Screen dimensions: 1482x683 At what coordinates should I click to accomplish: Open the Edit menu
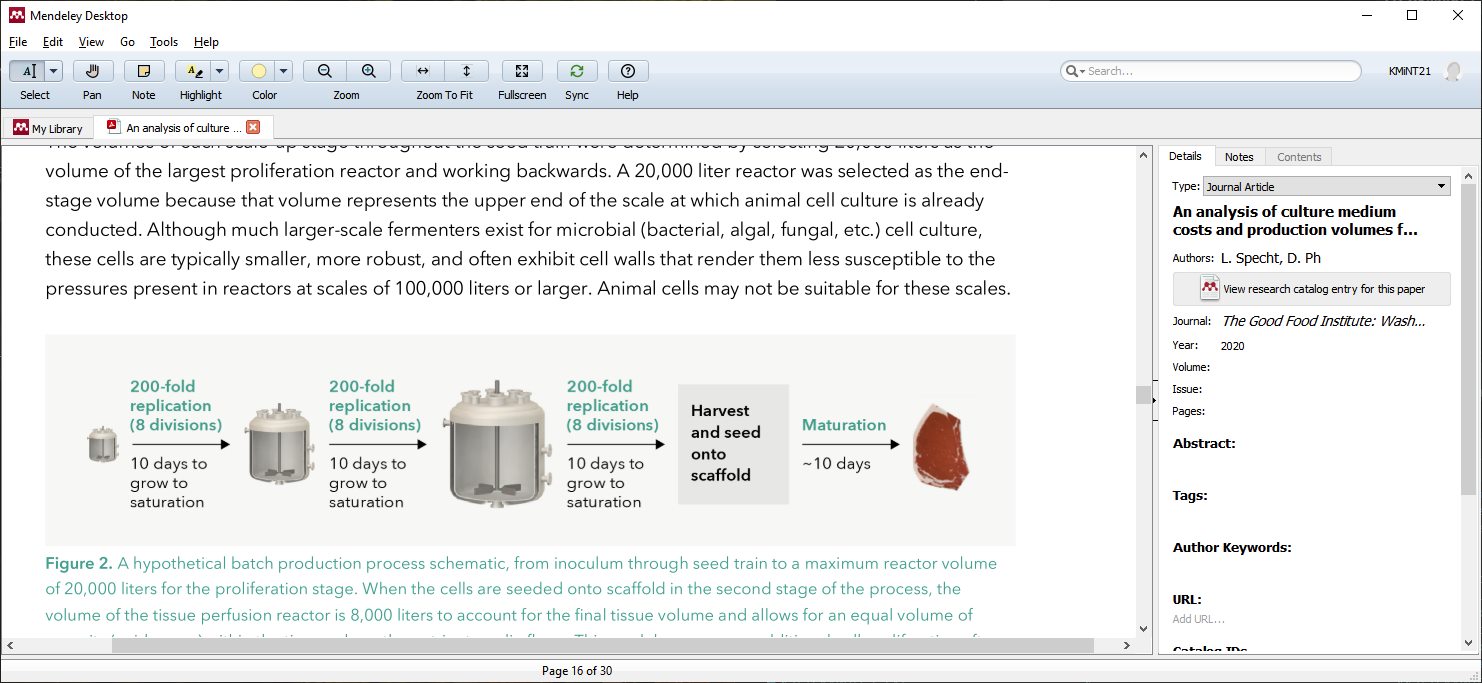click(x=53, y=42)
